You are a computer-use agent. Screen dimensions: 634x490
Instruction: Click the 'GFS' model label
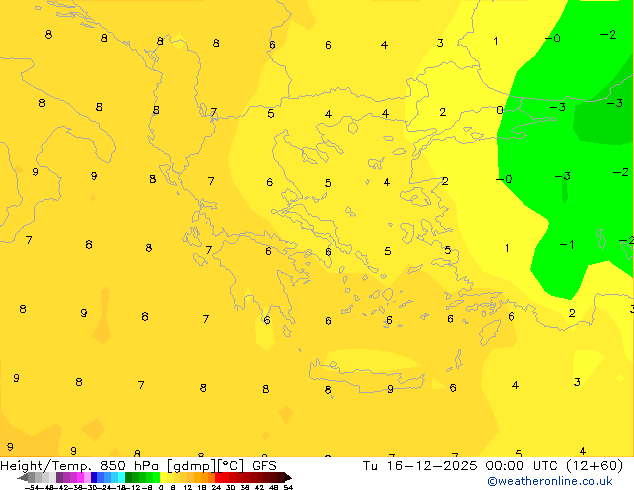click(x=264, y=465)
